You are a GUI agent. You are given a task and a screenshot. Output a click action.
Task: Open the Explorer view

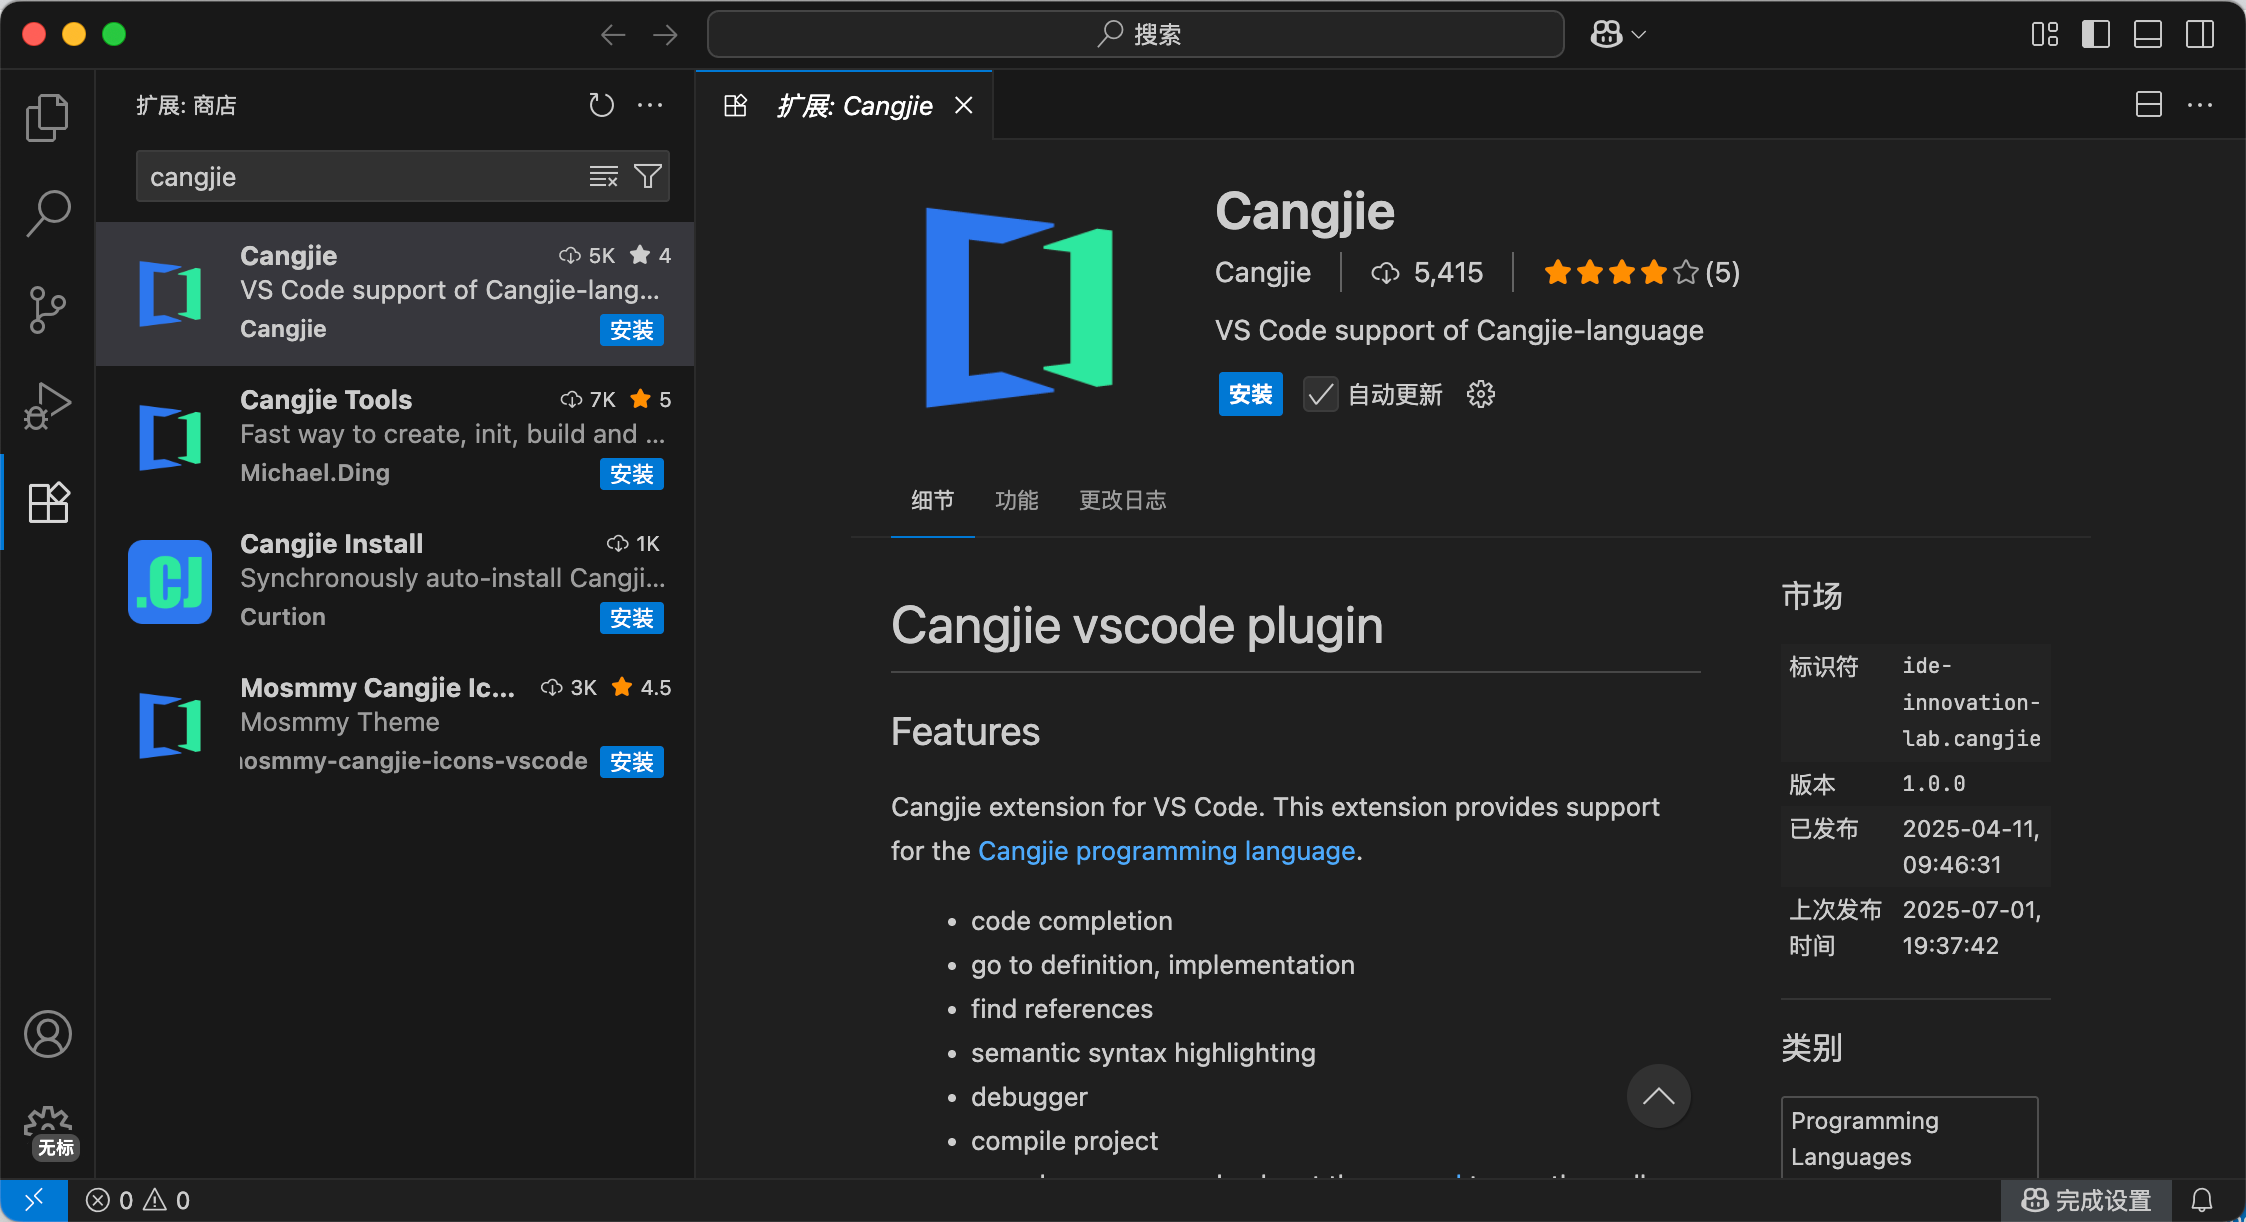click(x=47, y=117)
